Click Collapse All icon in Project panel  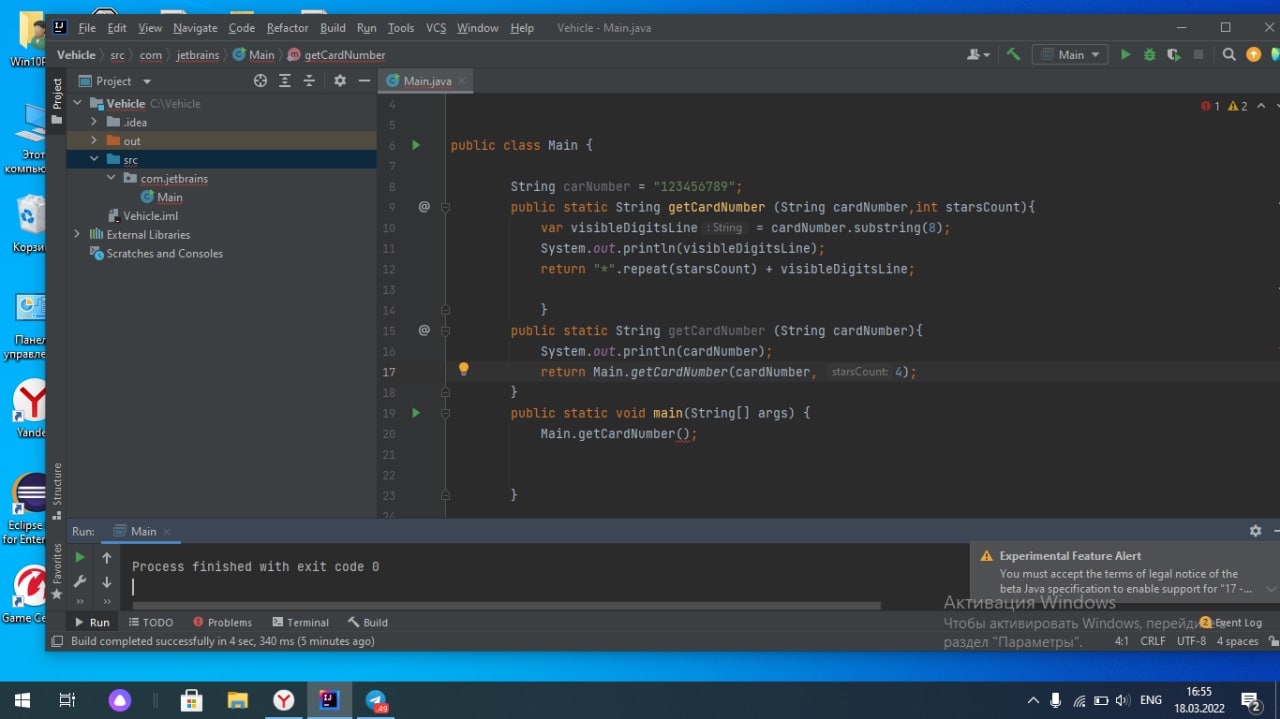tap(309, 81)
